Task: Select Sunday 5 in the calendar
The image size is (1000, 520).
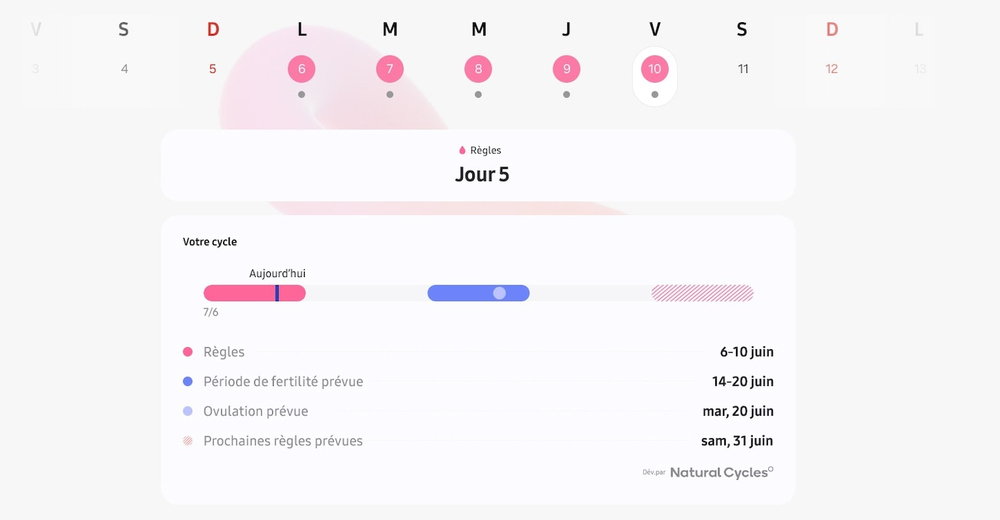Action: click(x=212, y=69)
